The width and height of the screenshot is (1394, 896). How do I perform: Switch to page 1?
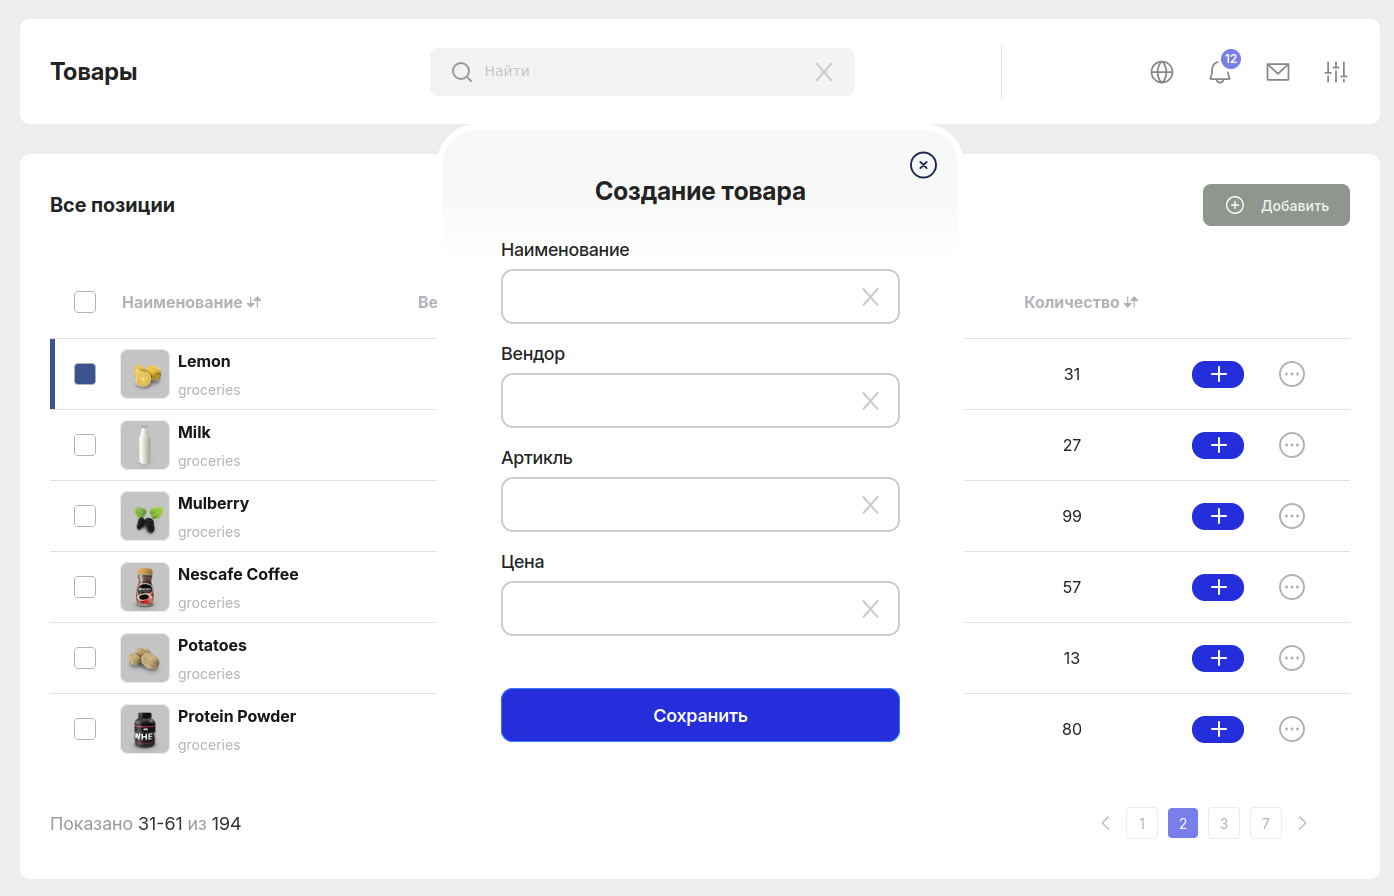pos(1142,823)
